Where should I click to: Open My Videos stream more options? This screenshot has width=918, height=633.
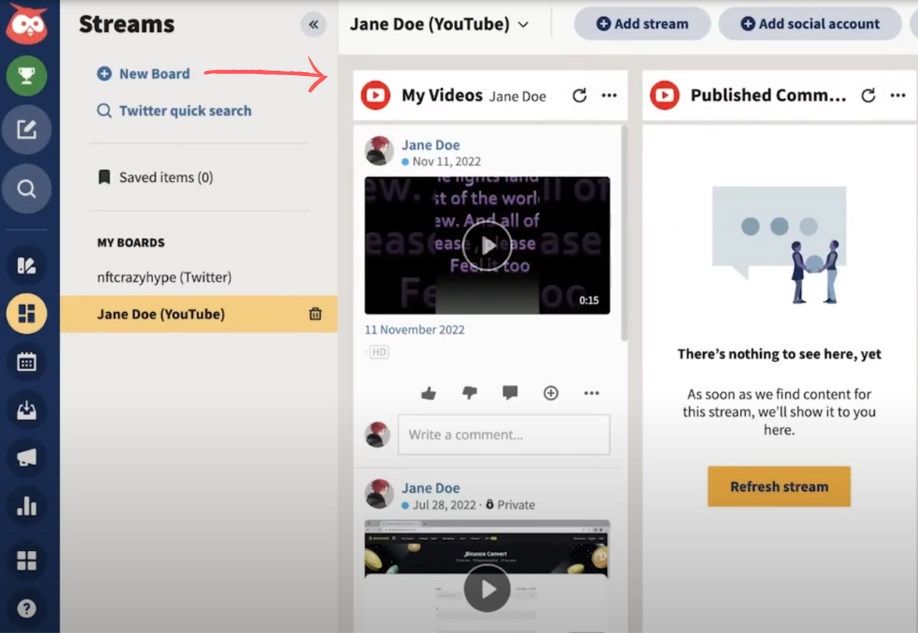[x=609, y=95]
